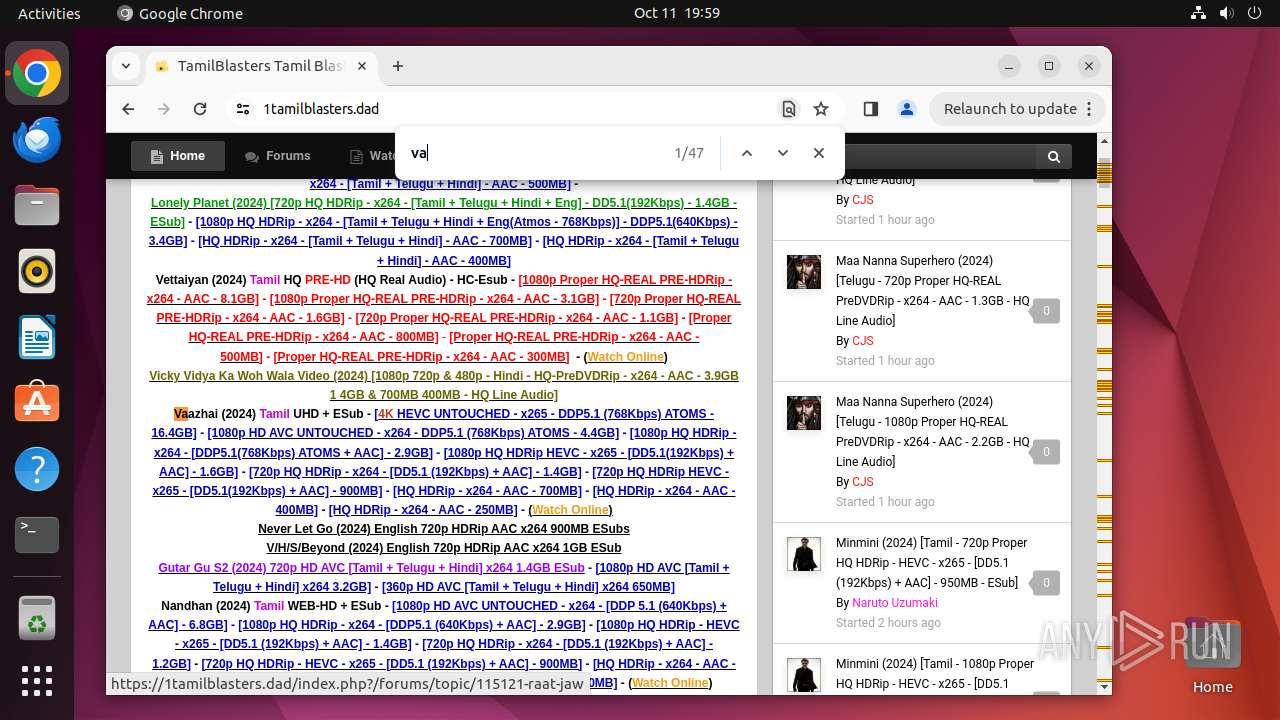
Task: Click the address bar URL
Action: [x=321, y=109]
